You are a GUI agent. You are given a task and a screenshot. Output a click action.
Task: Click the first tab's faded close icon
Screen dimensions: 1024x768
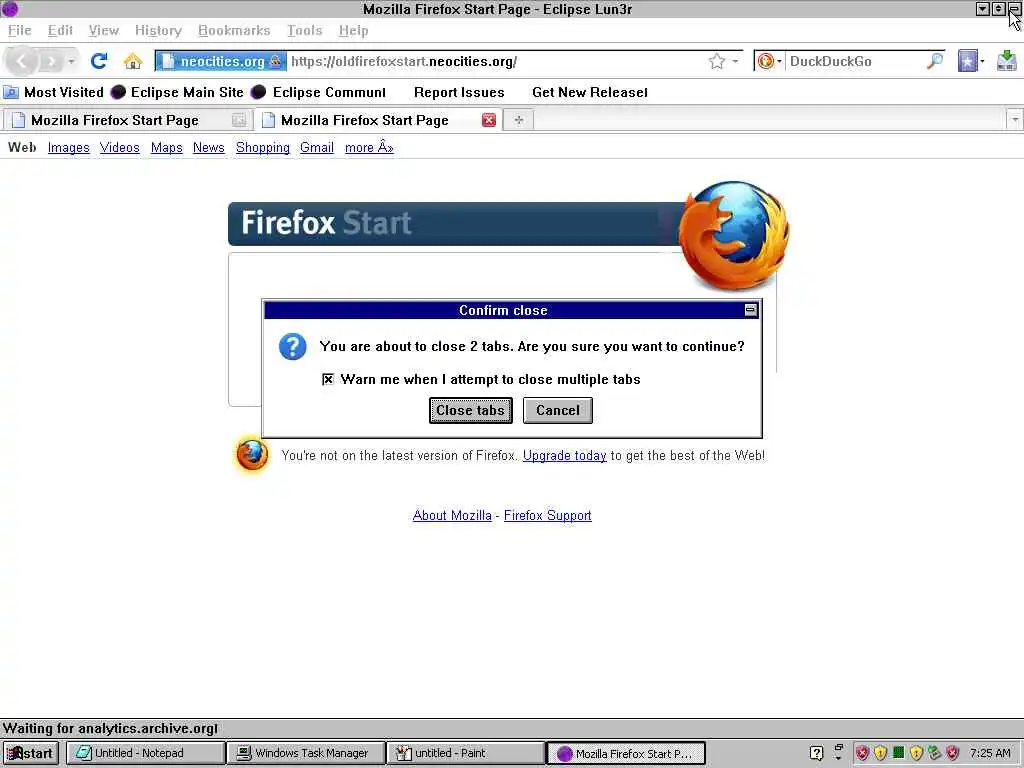click(x=239, y=120)
